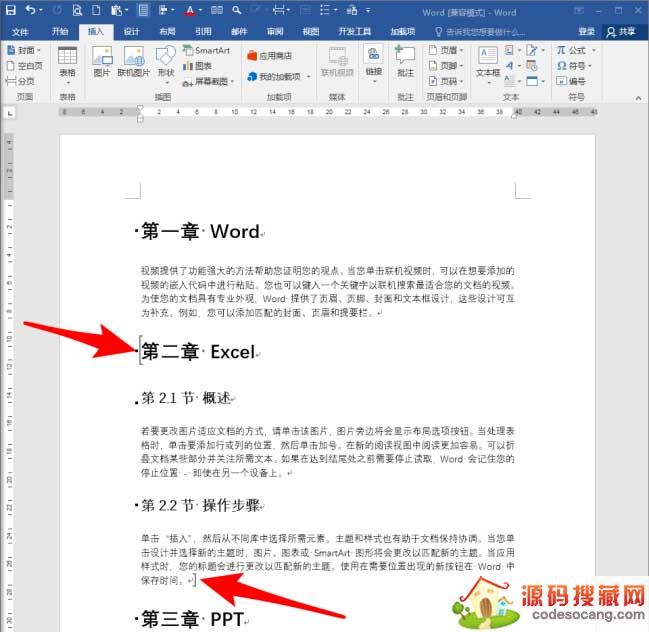
Task: Click the 联机图片 online pictures icon
Action: pyautogui.click(x=133, y=62)
